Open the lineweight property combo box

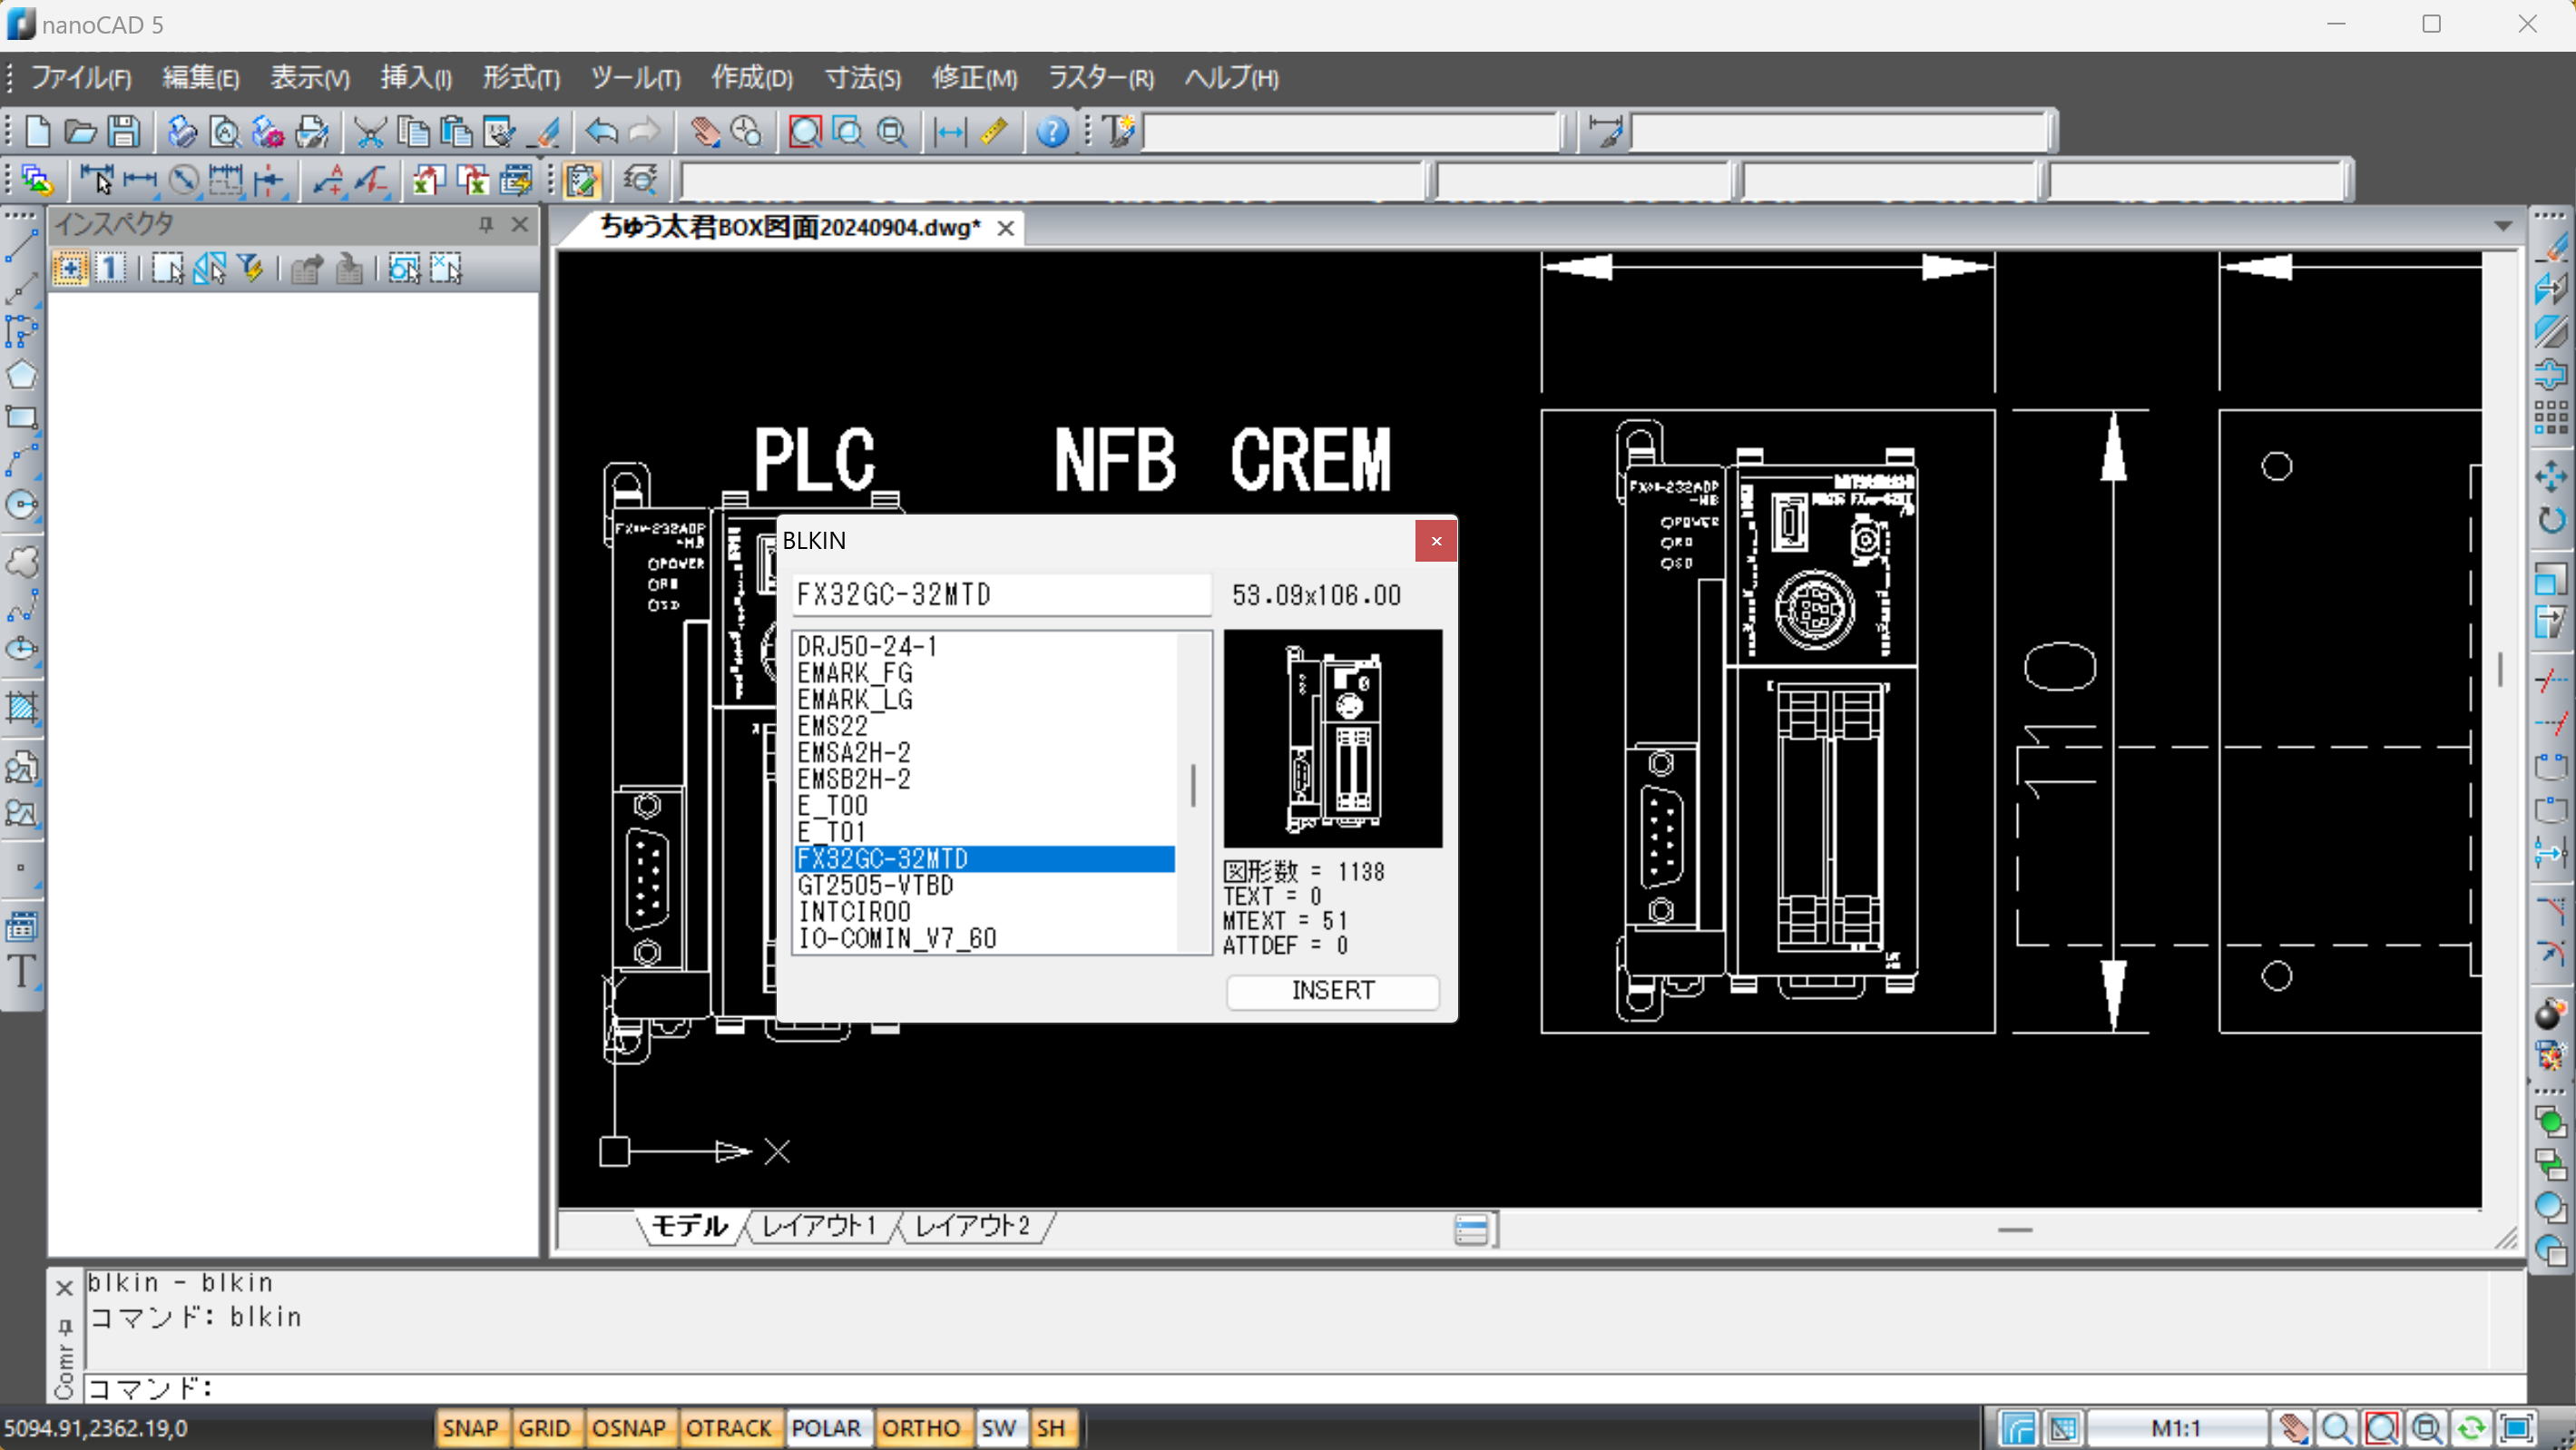point(2197,181)
